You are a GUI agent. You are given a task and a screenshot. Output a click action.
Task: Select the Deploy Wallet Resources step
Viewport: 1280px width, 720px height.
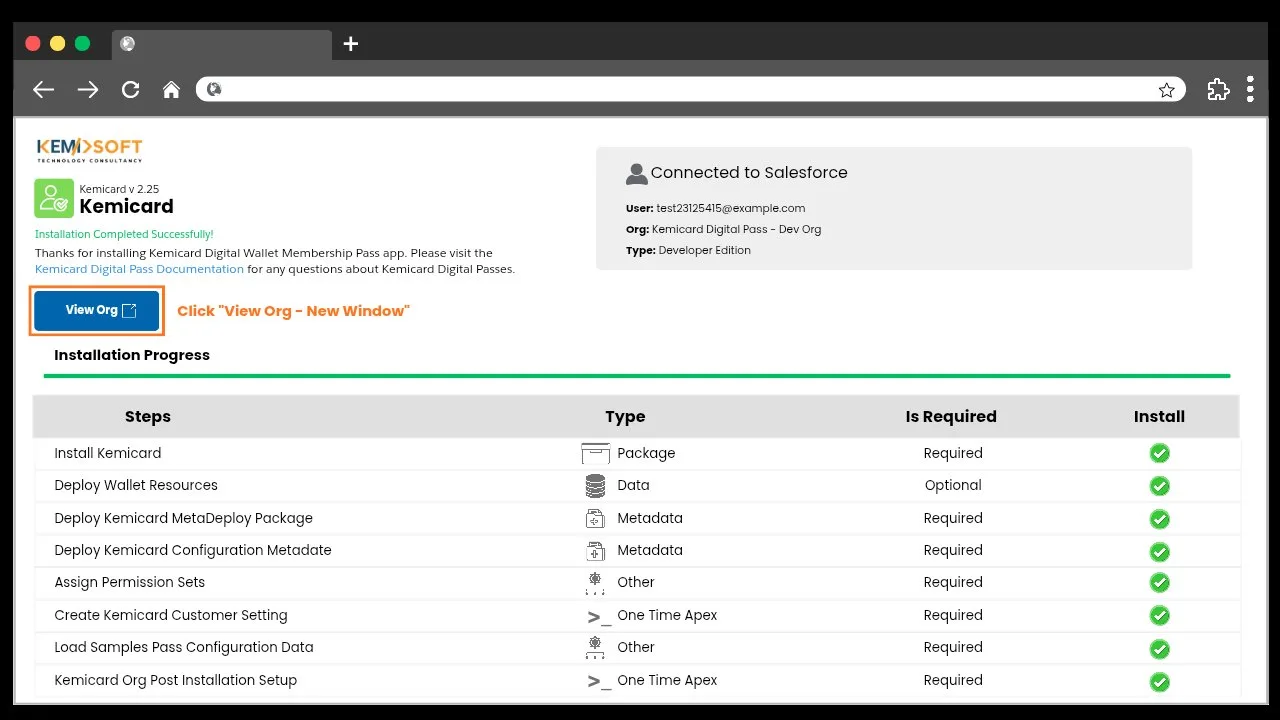click(x=637, y=485)
